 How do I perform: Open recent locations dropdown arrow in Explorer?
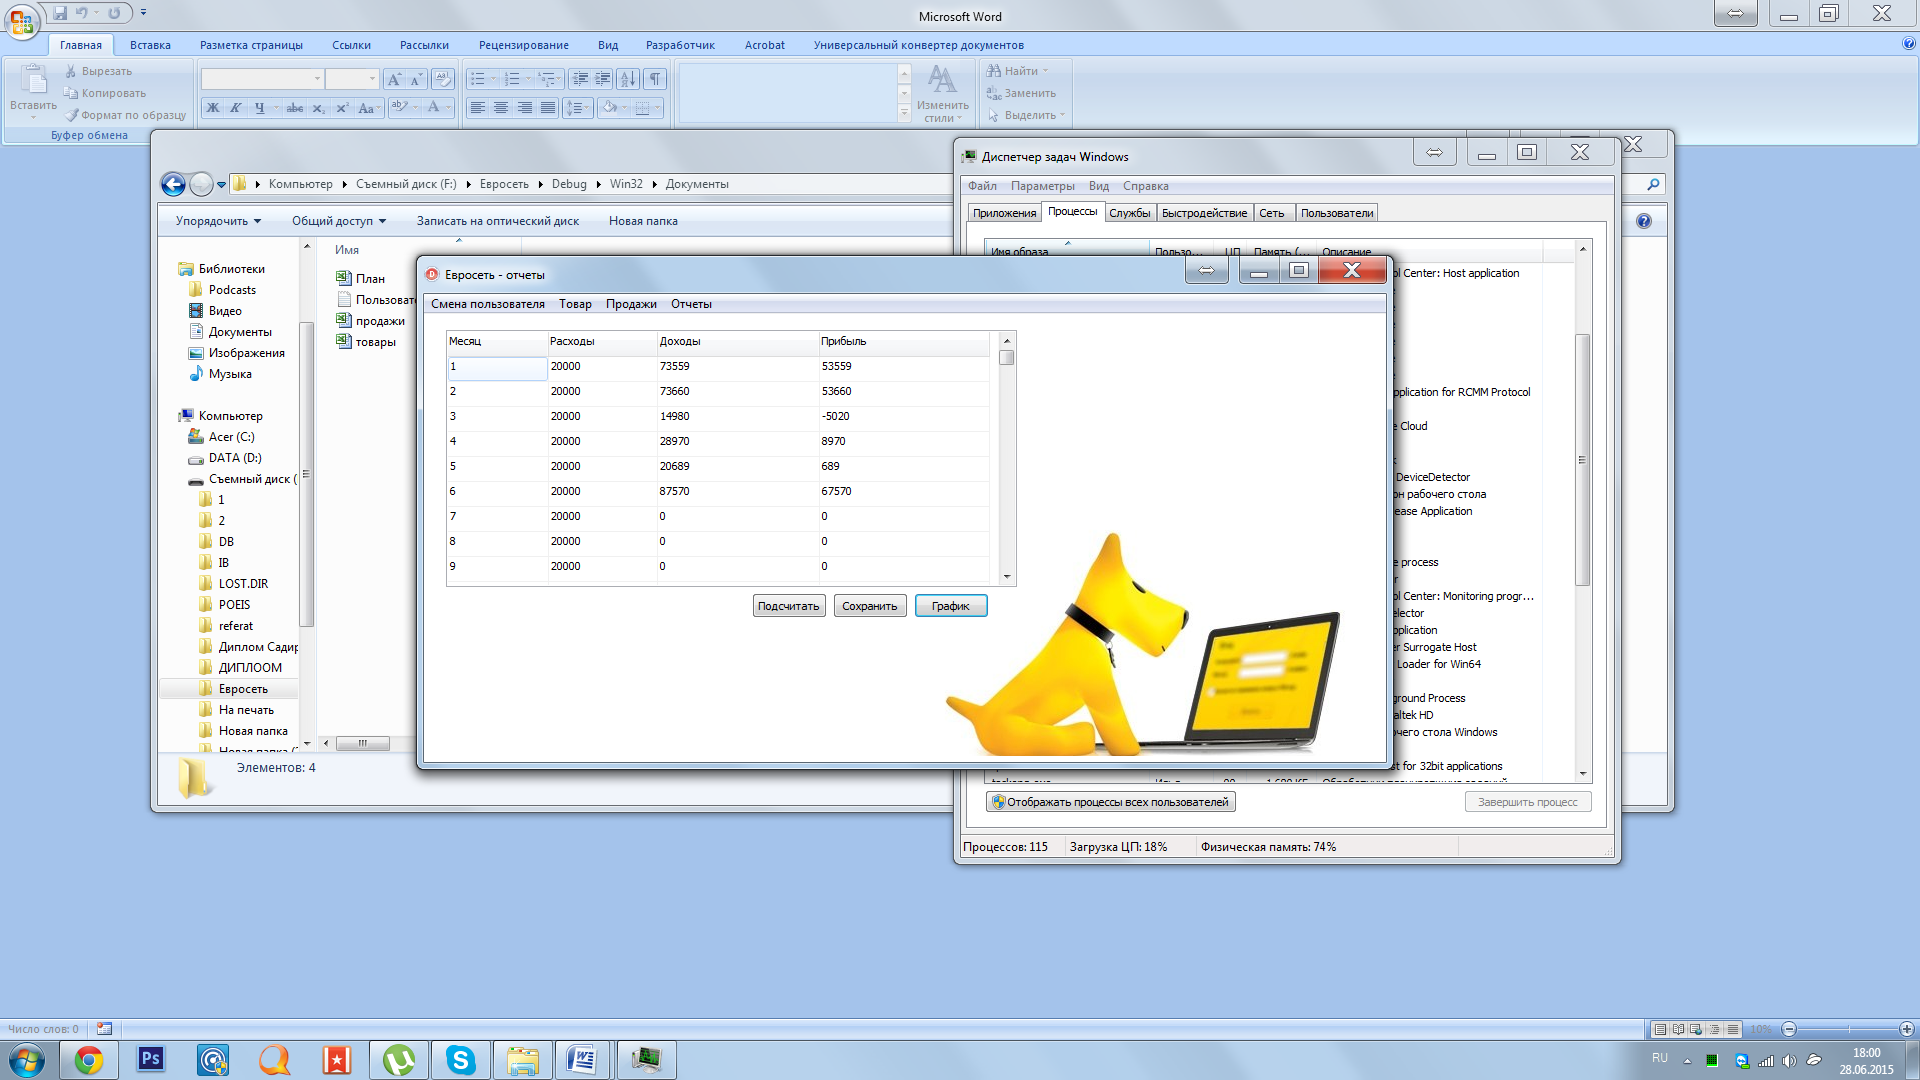click(221, 185)
